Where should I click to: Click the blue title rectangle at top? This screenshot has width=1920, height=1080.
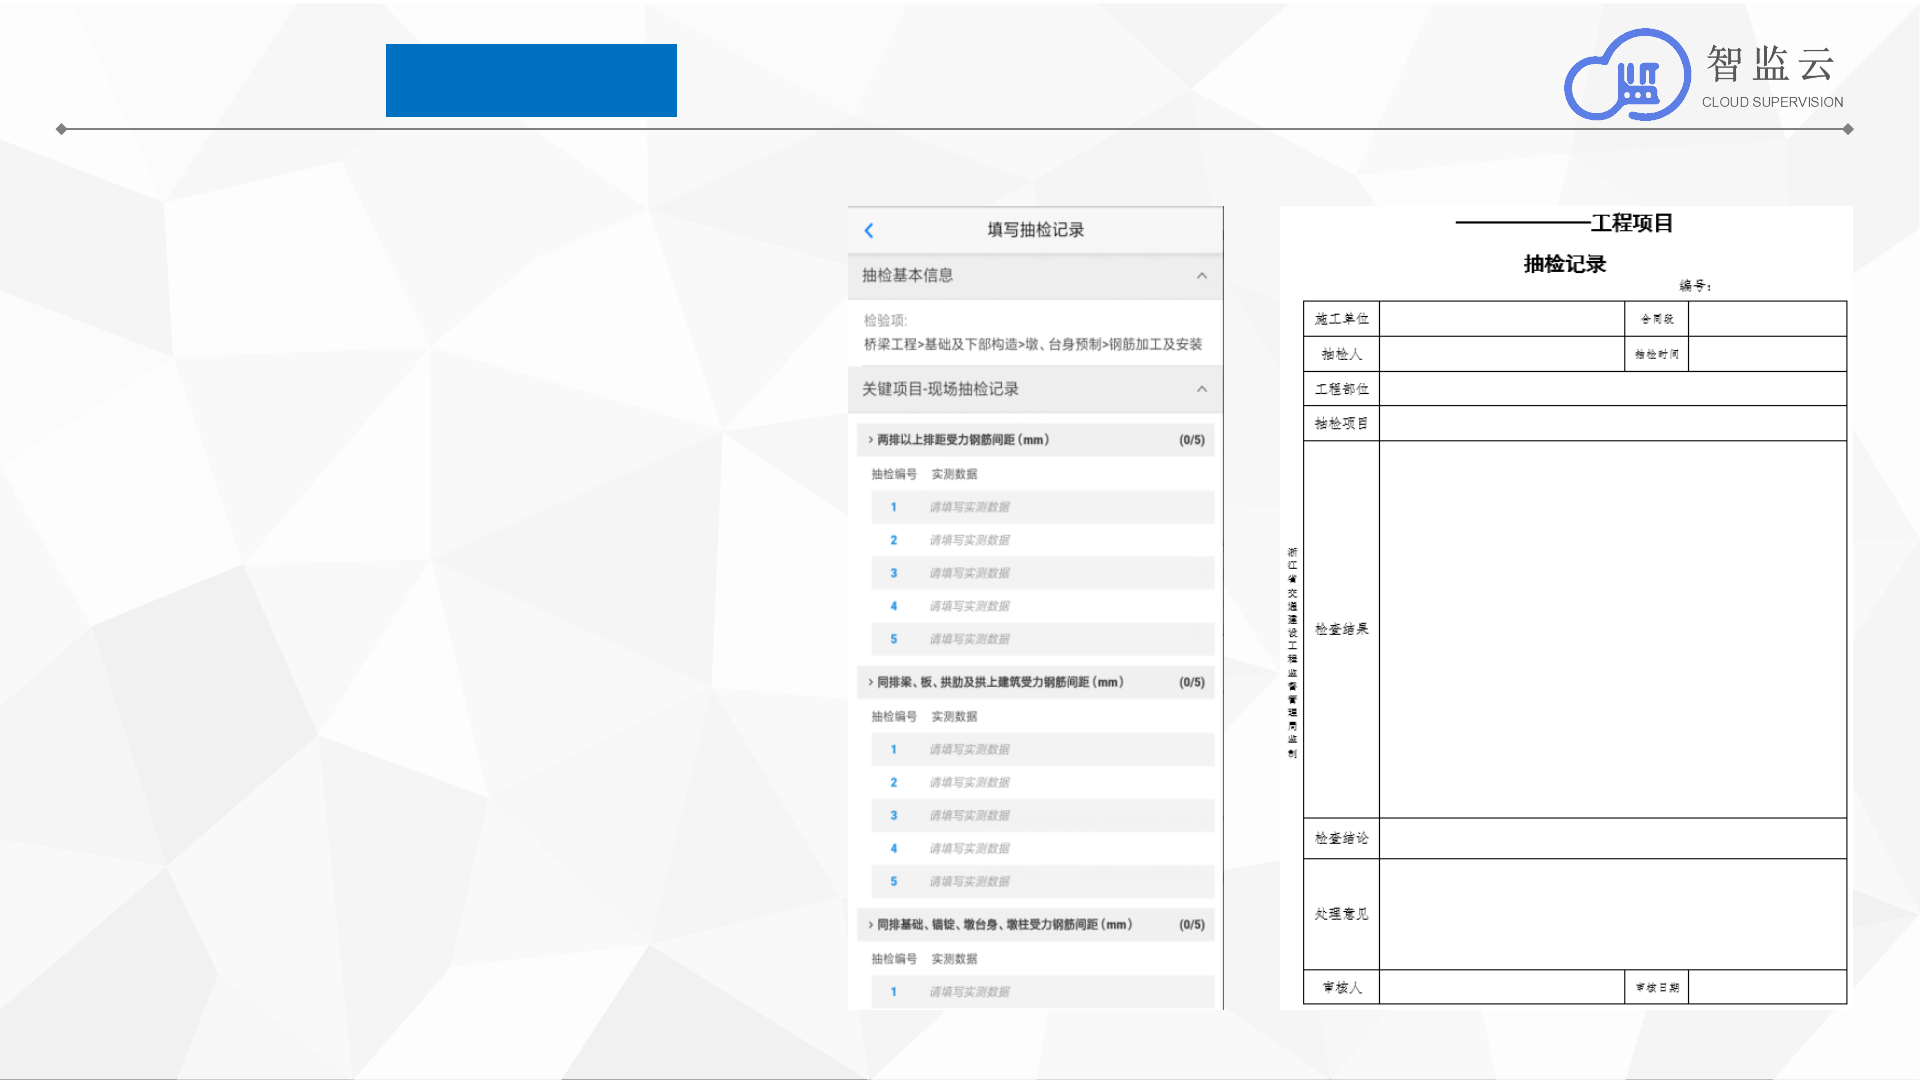click(x=531, y=80)
